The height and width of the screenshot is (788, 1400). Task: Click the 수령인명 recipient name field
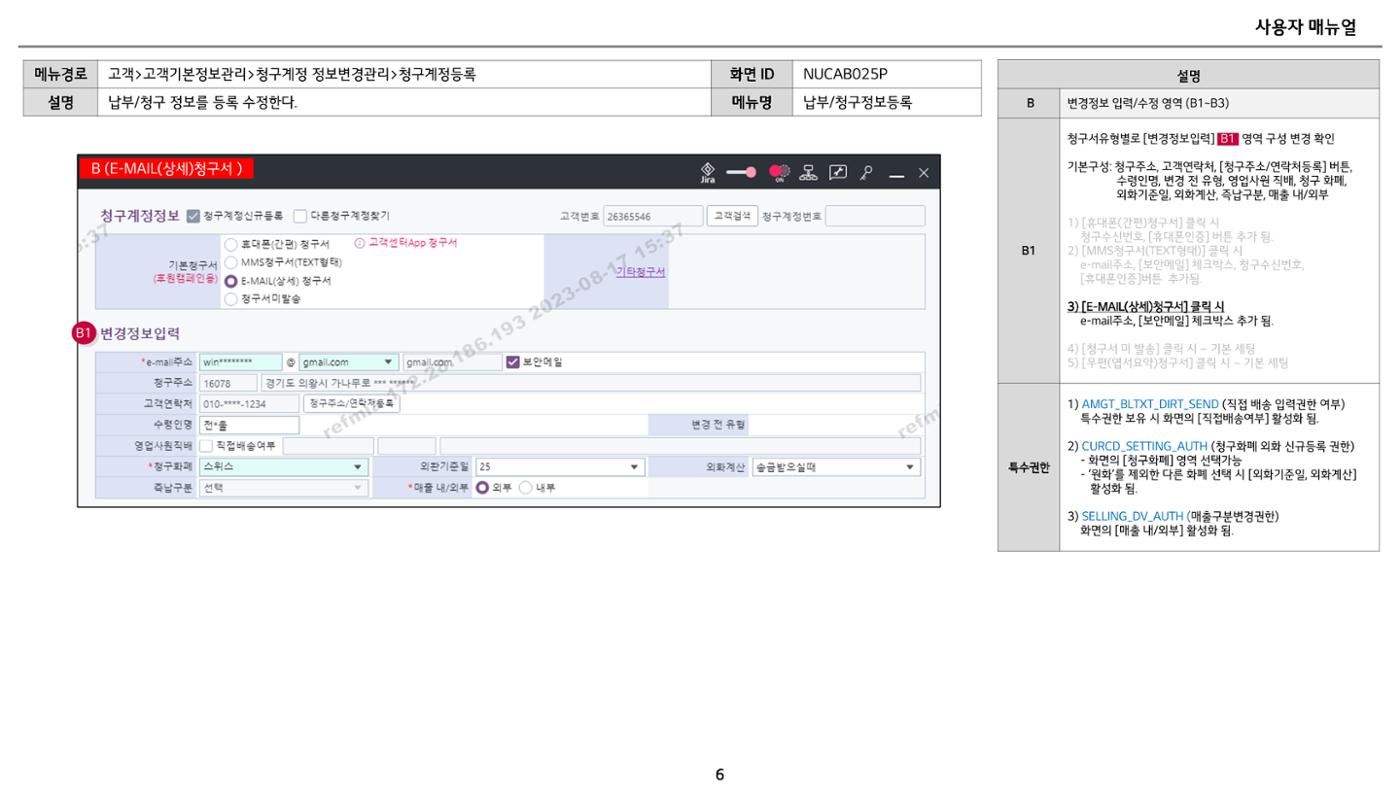tap(249, 425)
